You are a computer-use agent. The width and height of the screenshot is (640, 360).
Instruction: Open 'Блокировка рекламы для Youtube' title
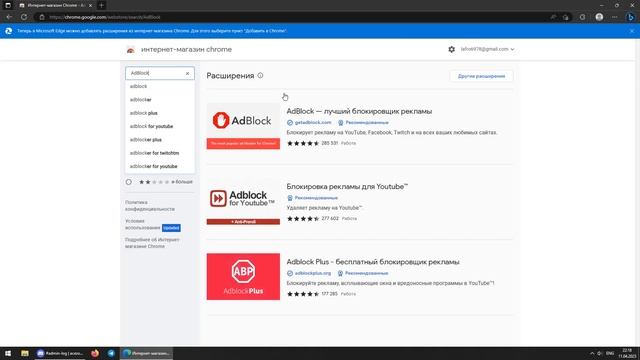coord(347,187)
